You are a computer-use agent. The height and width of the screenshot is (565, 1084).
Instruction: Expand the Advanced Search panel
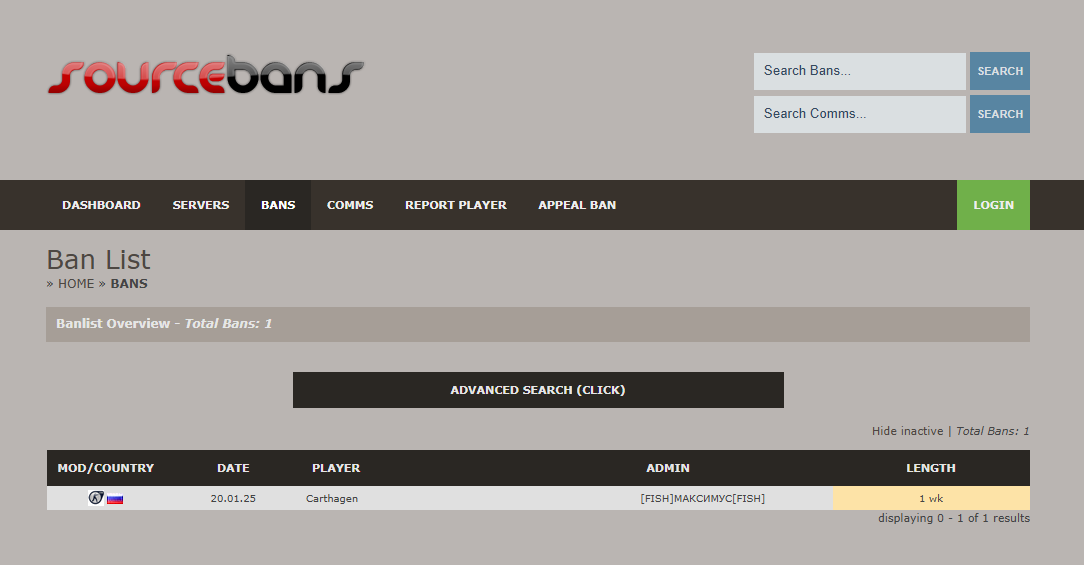coord(538,390)
